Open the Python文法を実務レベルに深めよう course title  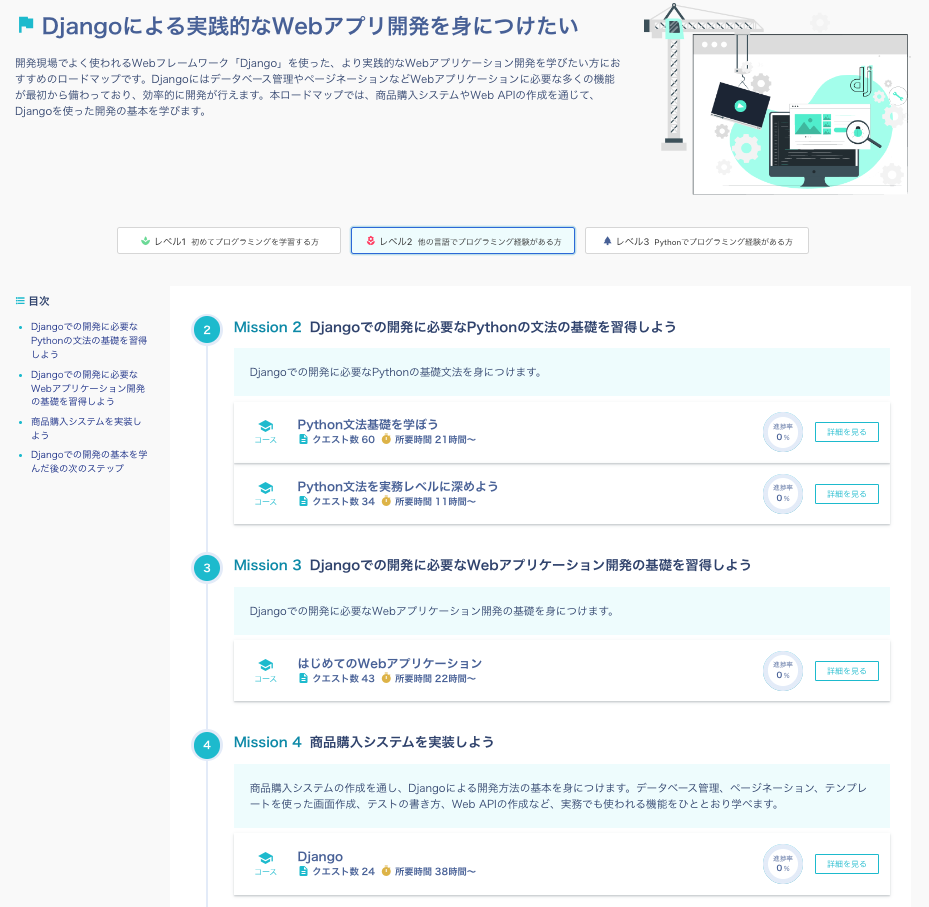[398, 486]
